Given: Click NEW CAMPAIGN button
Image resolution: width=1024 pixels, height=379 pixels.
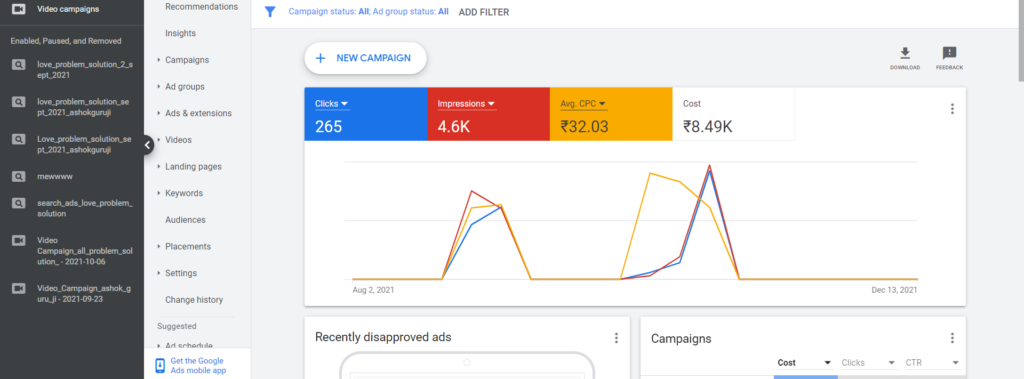Looking at the screenshot, I should (x=365, y=58).
